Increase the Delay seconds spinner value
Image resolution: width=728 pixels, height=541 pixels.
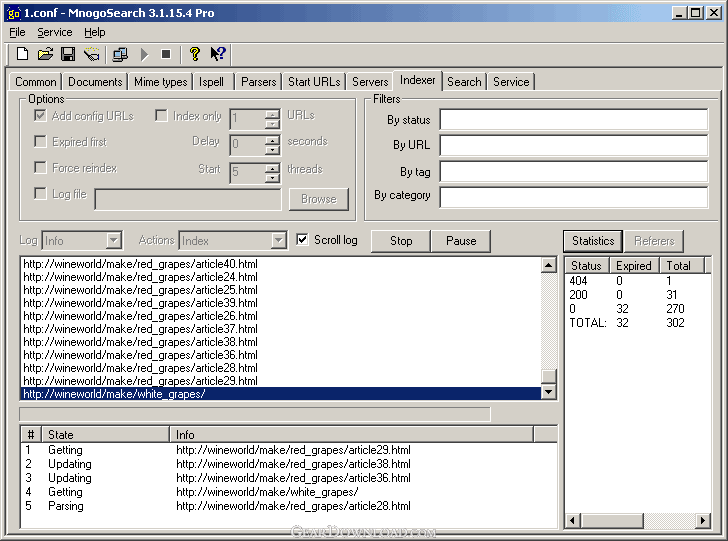272,139
